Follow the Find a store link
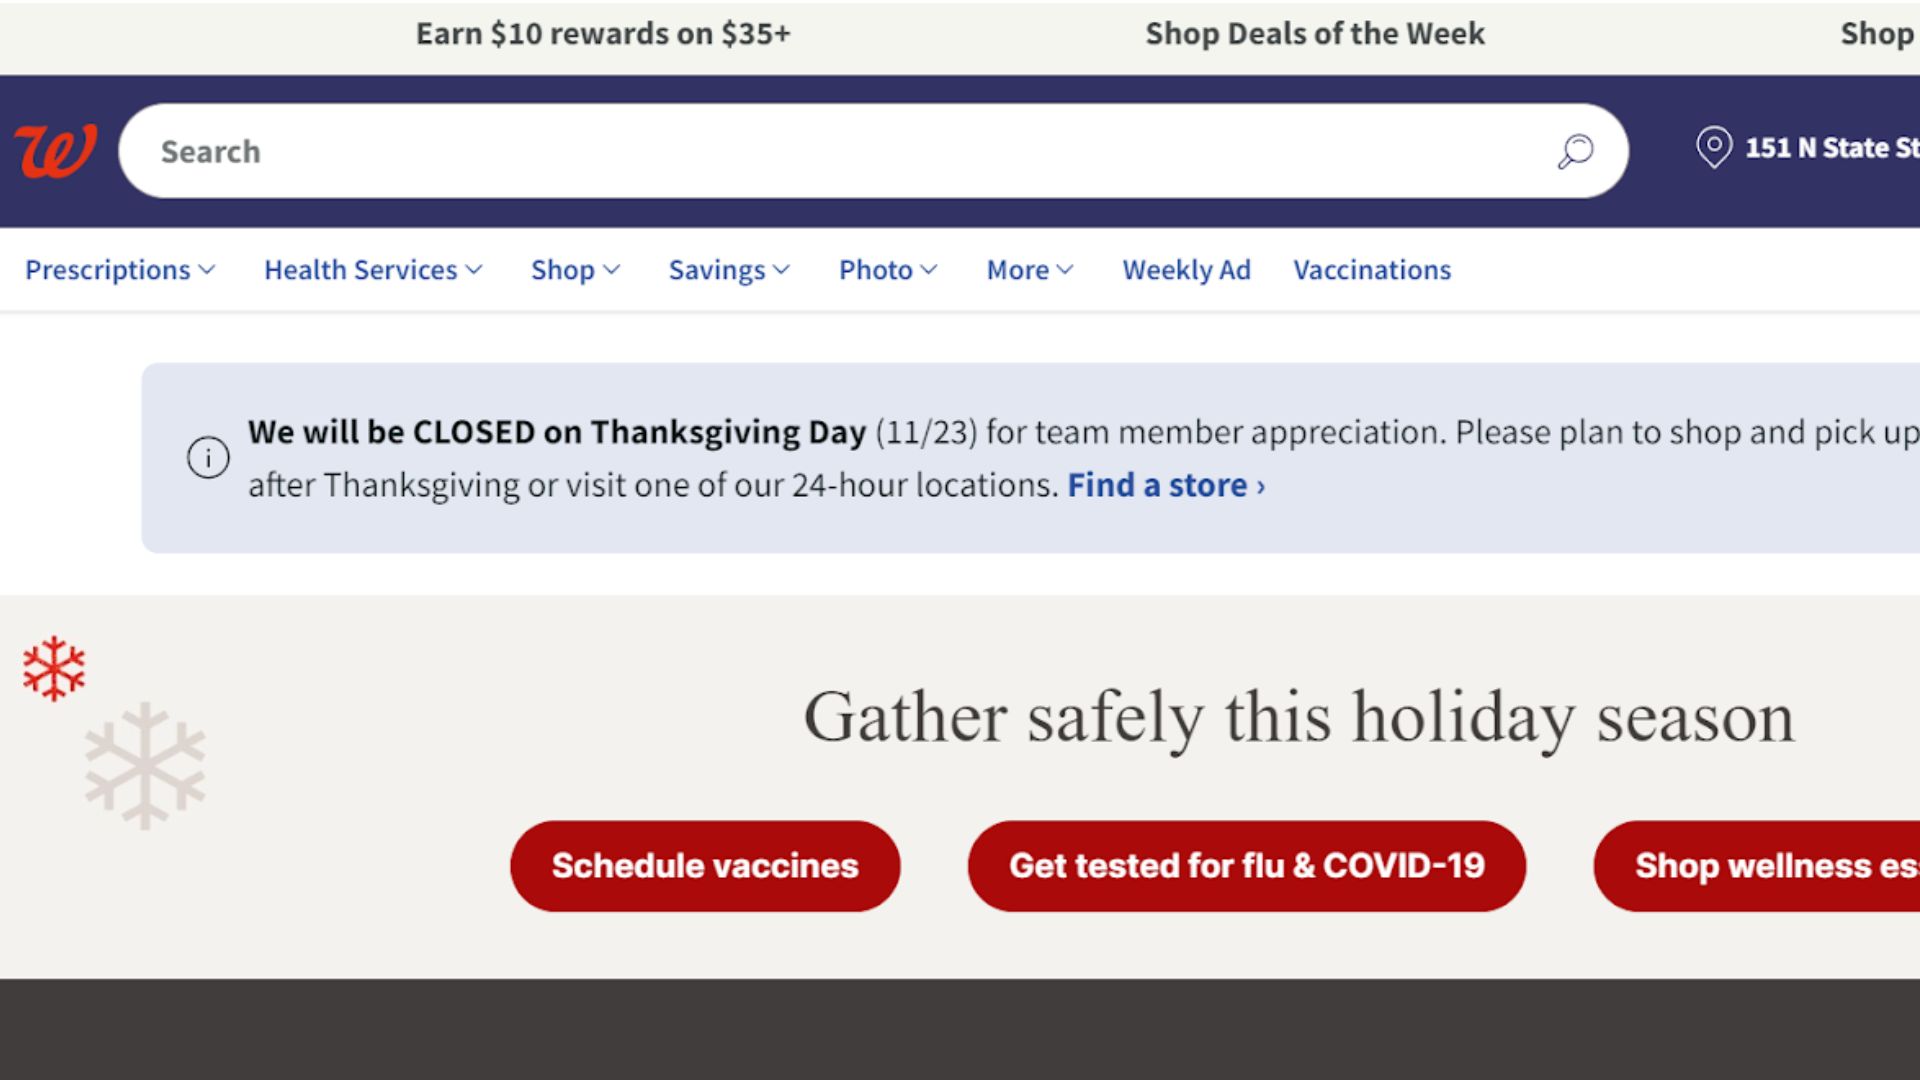 tap(1166, 485)
